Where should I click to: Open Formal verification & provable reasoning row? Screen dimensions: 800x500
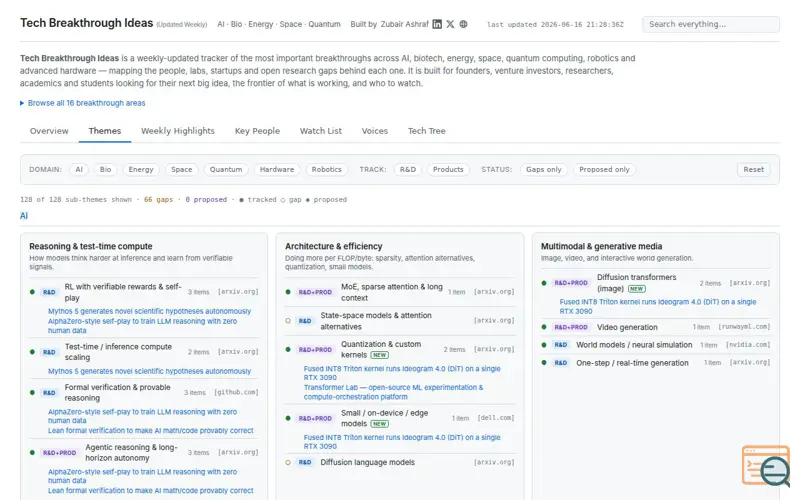pyautogui.click(x=144, y=393)
